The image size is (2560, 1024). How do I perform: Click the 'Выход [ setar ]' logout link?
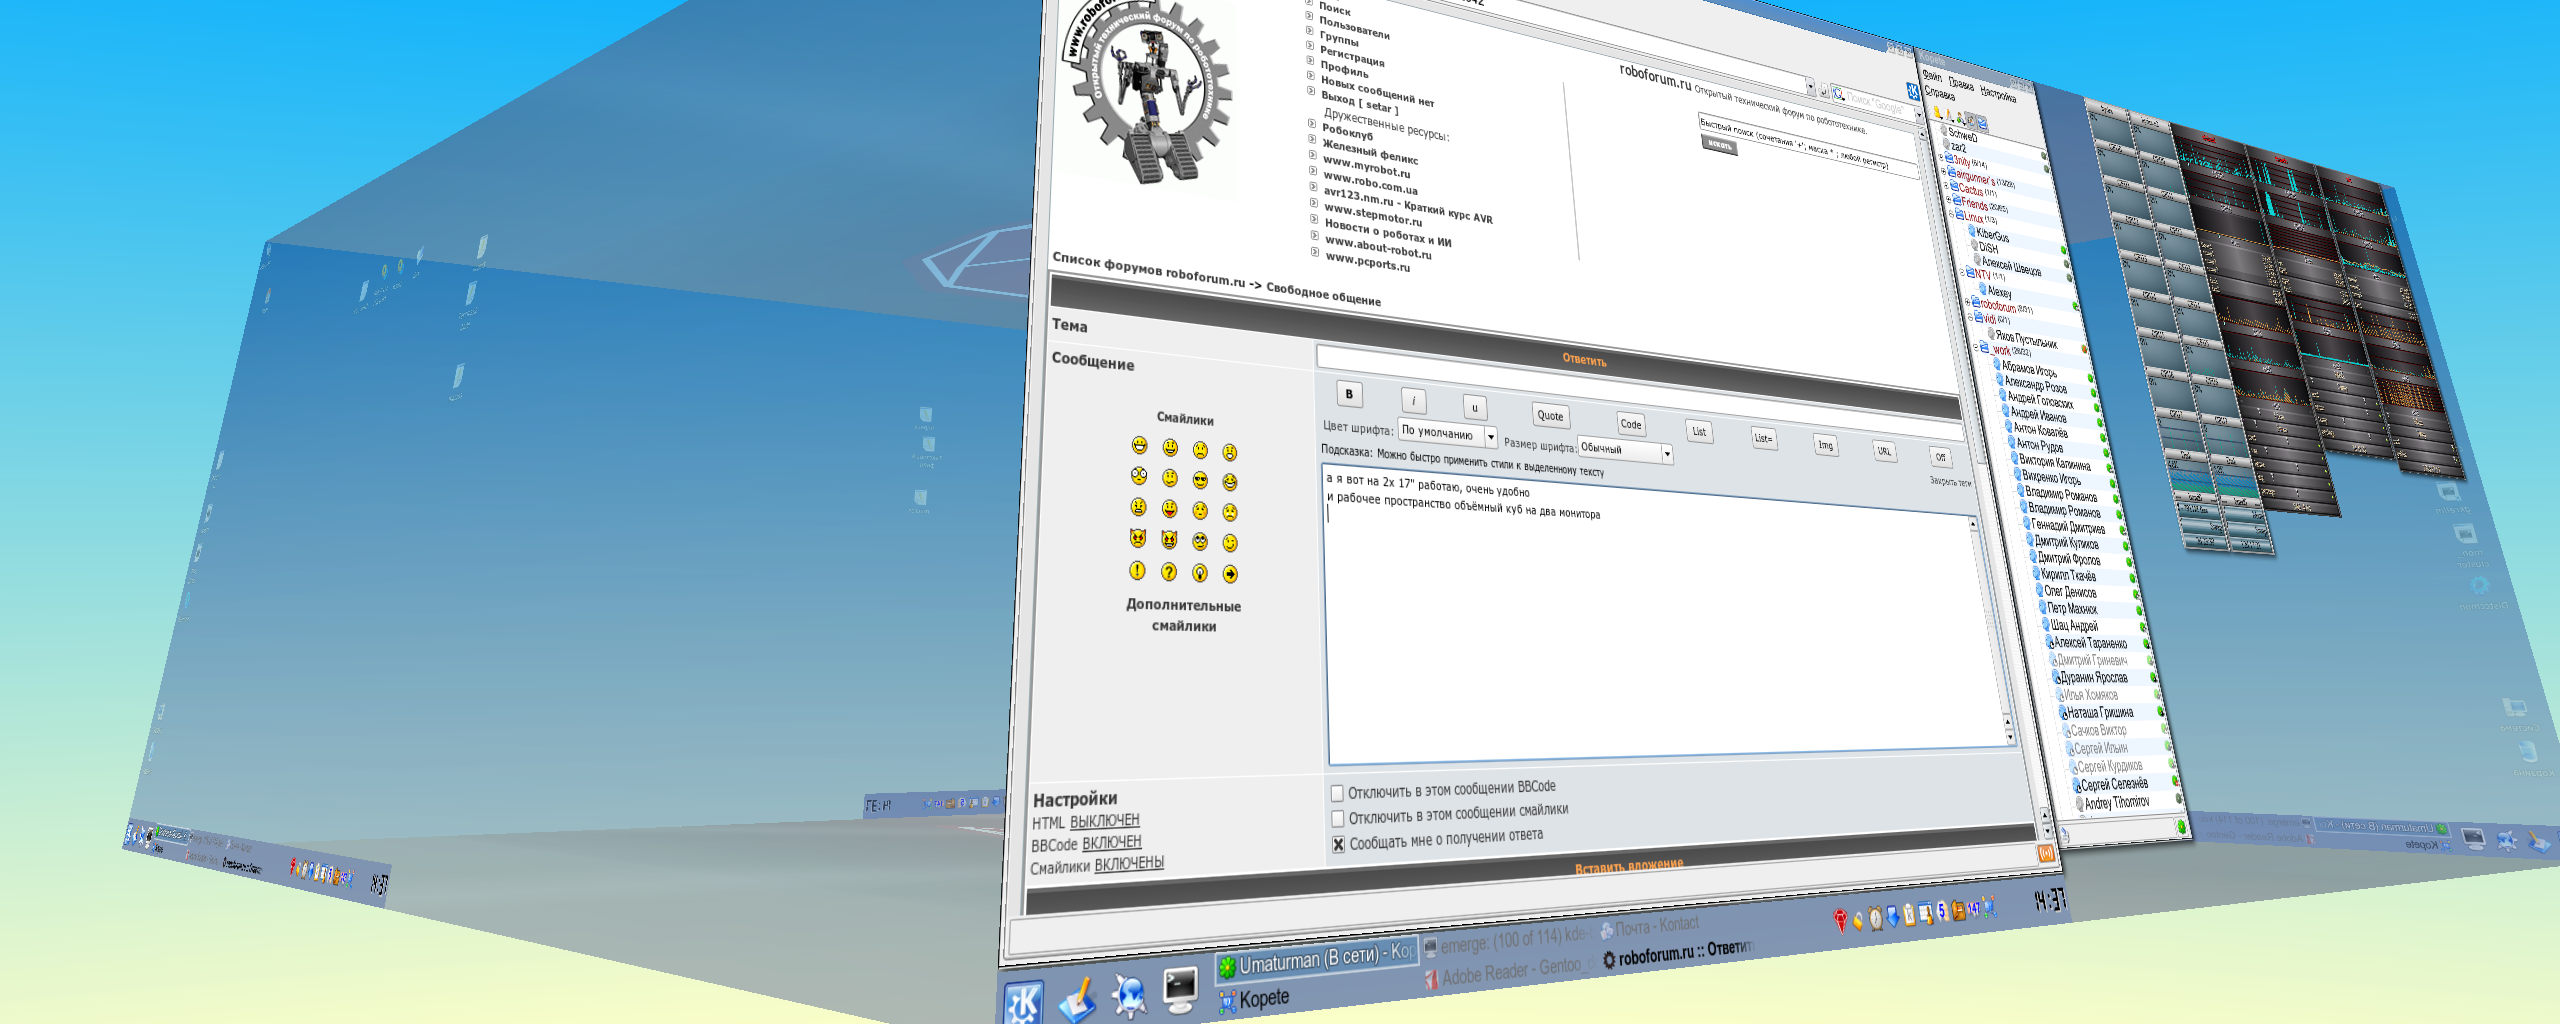[x=1359, y=102]
